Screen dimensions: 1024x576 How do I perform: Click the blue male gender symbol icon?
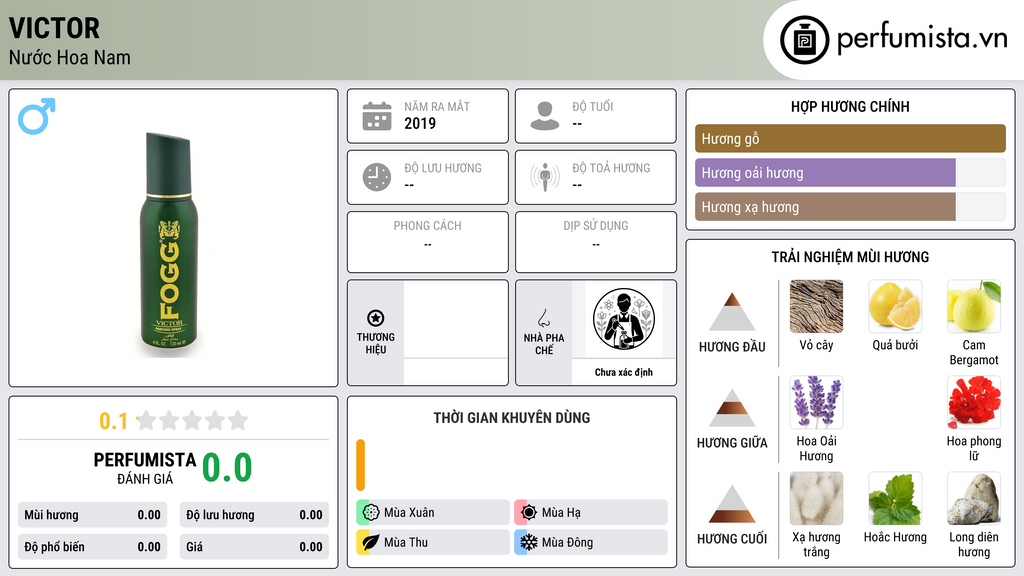[37, 116]
